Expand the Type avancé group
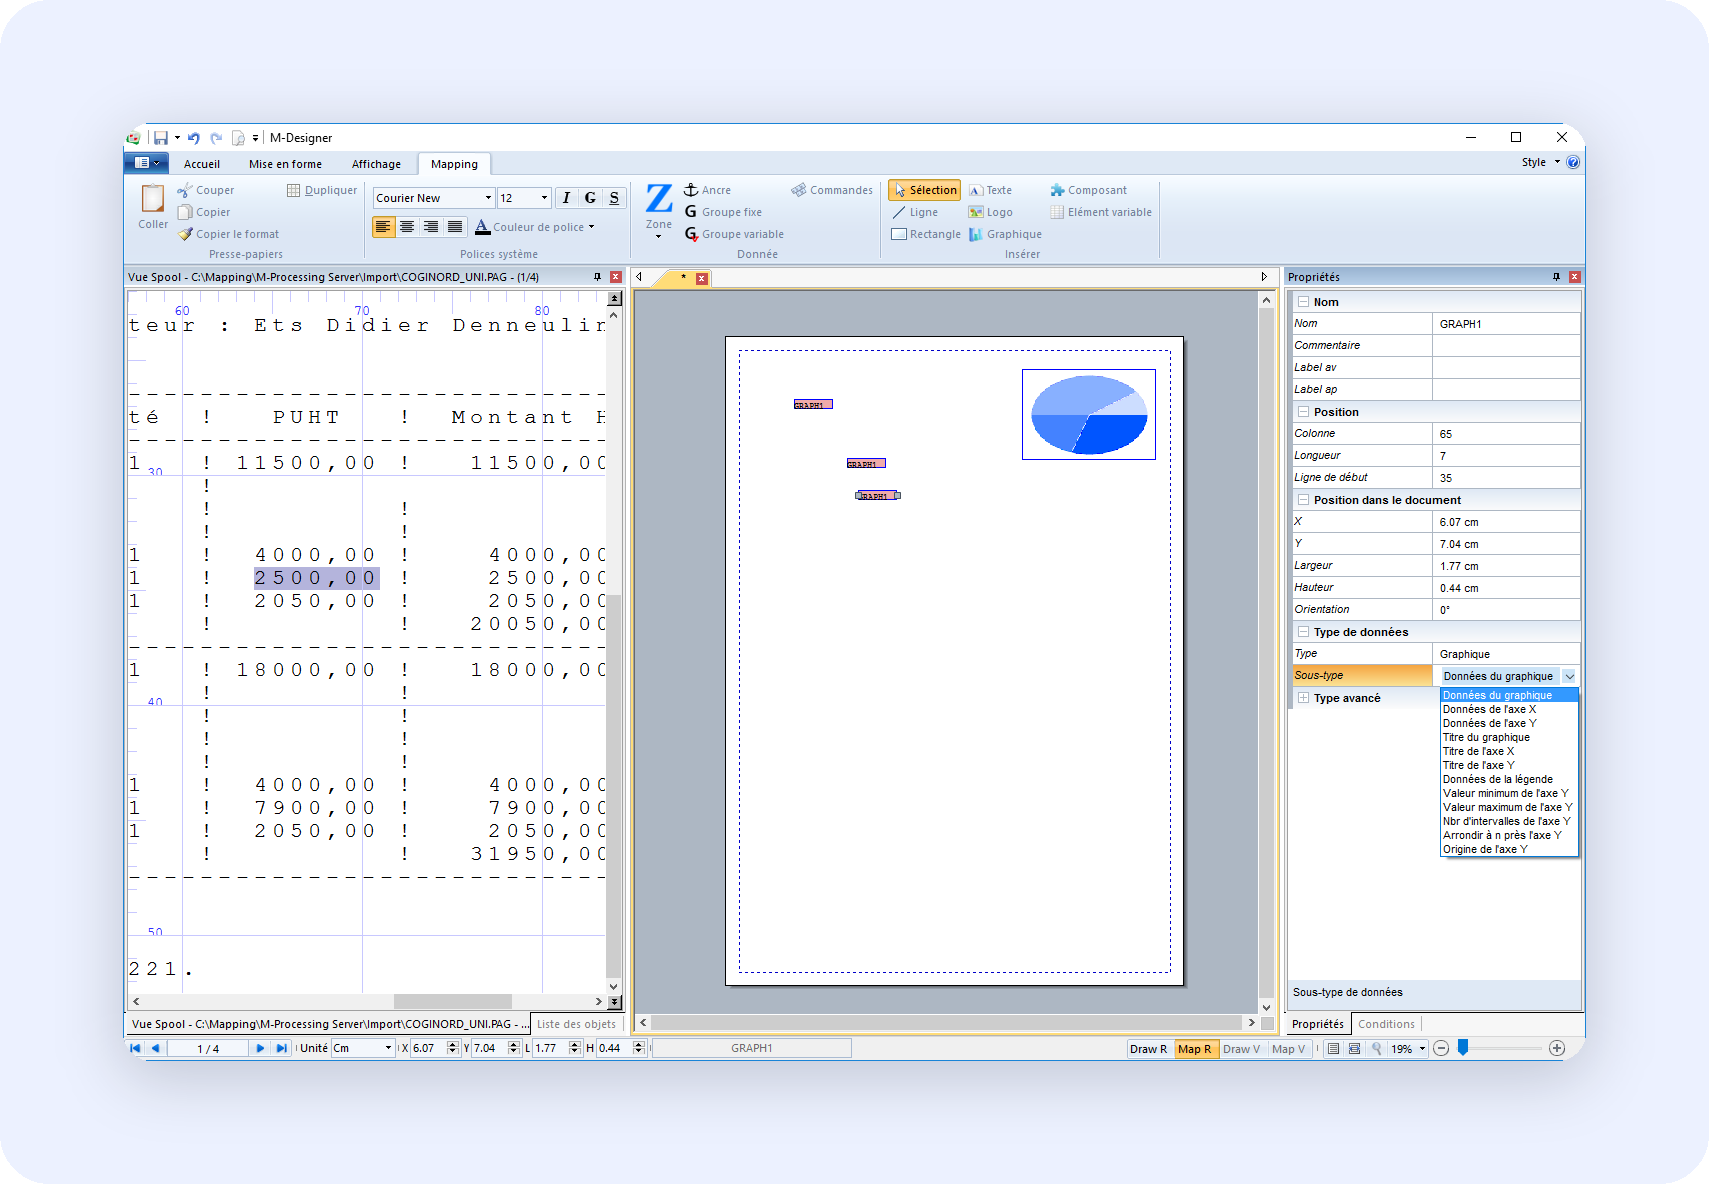 (1303, 698)
